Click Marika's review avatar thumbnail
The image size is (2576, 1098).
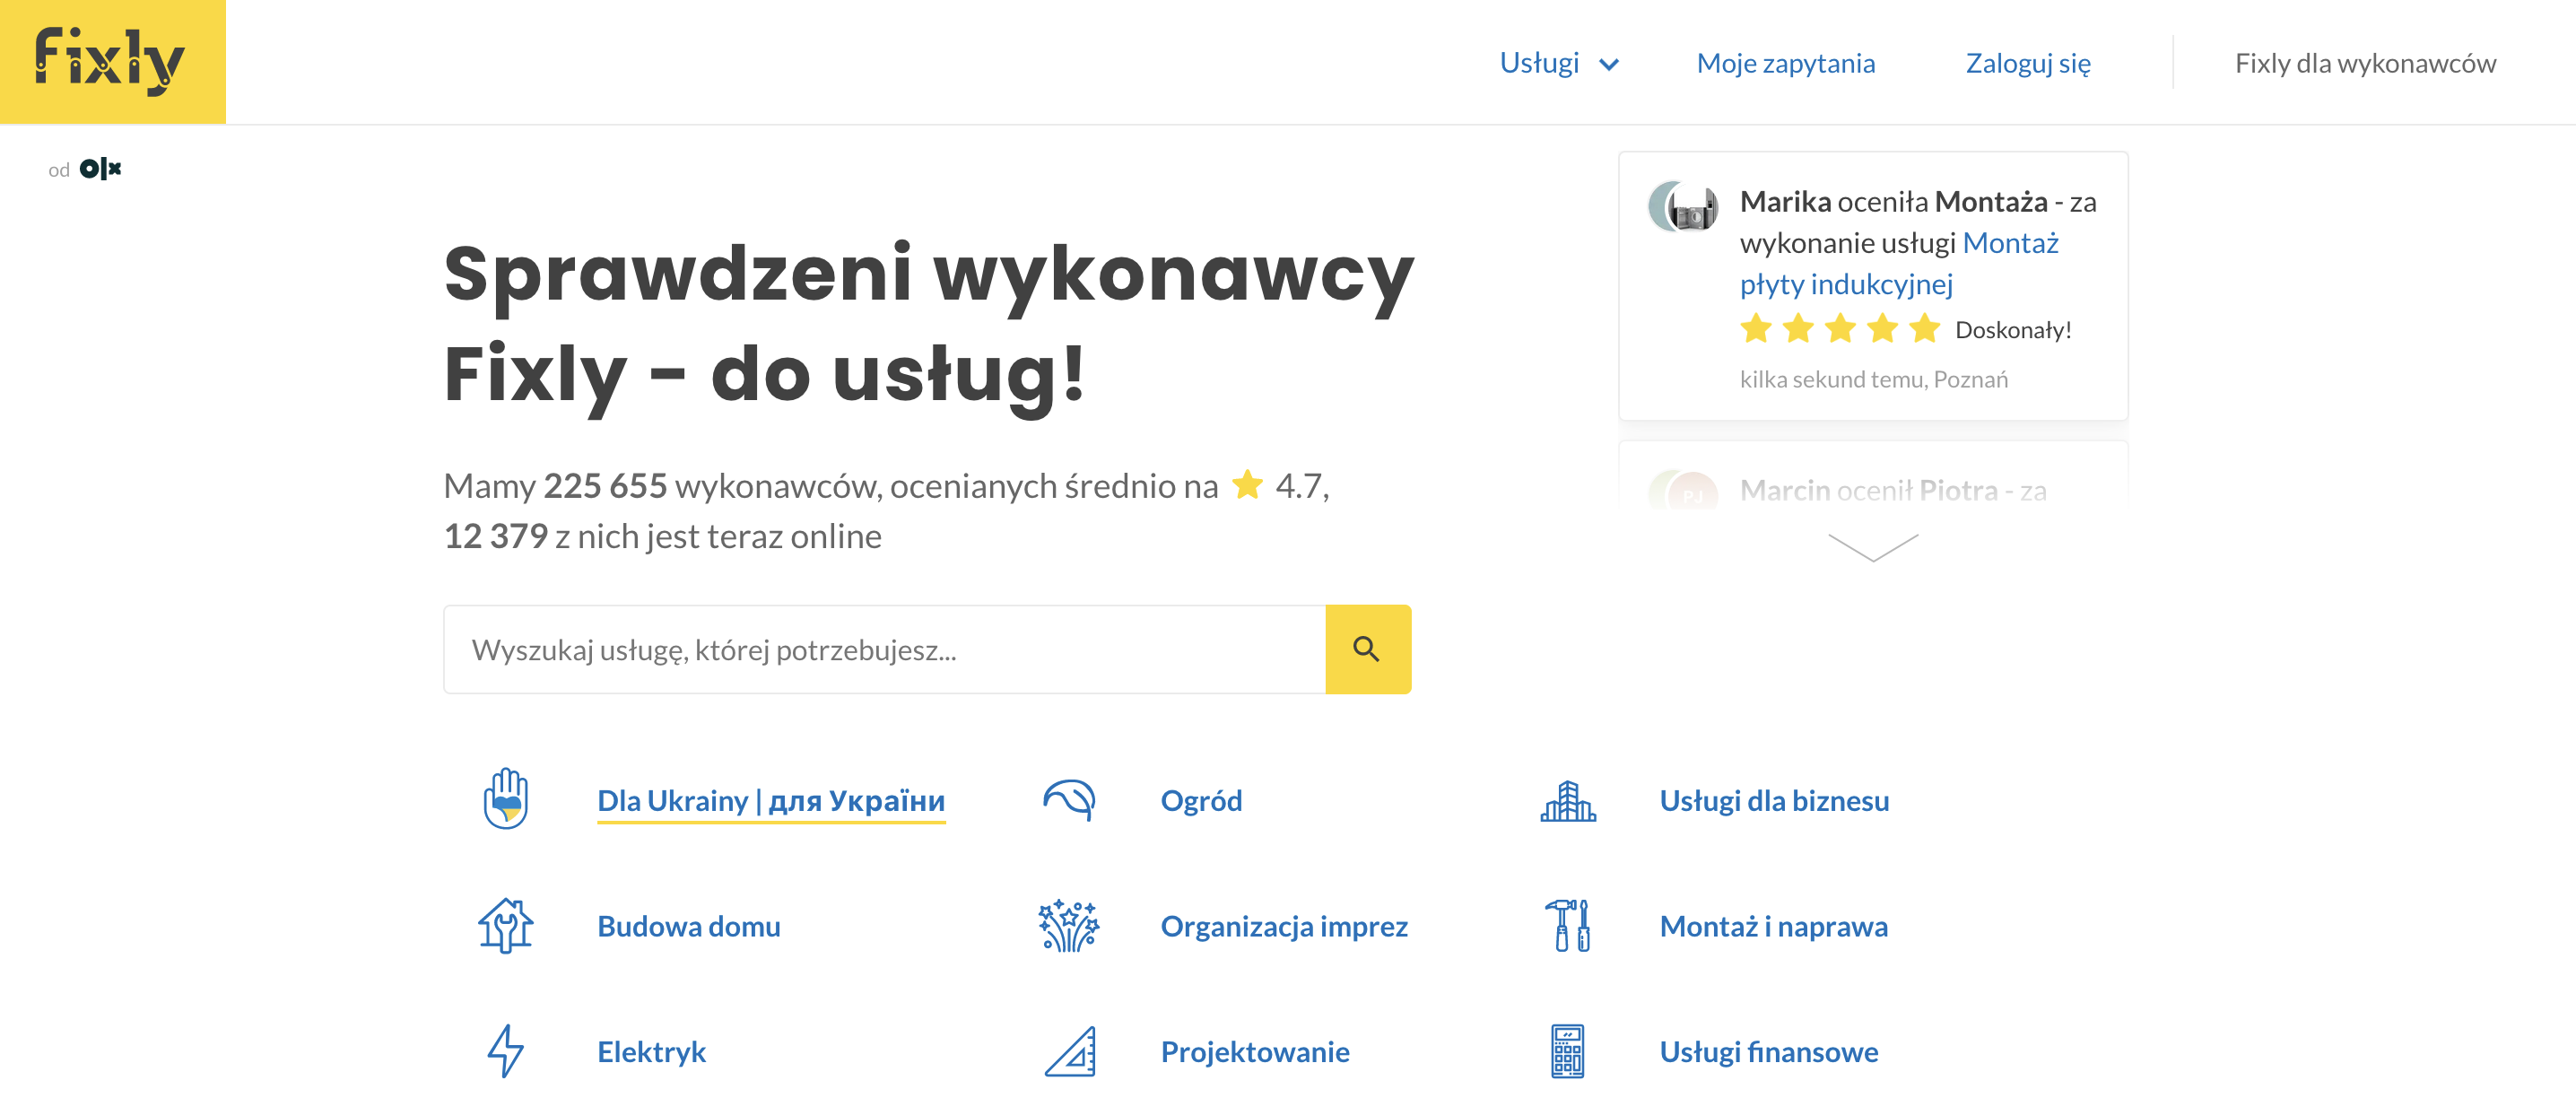click(x=1682, y=206)
